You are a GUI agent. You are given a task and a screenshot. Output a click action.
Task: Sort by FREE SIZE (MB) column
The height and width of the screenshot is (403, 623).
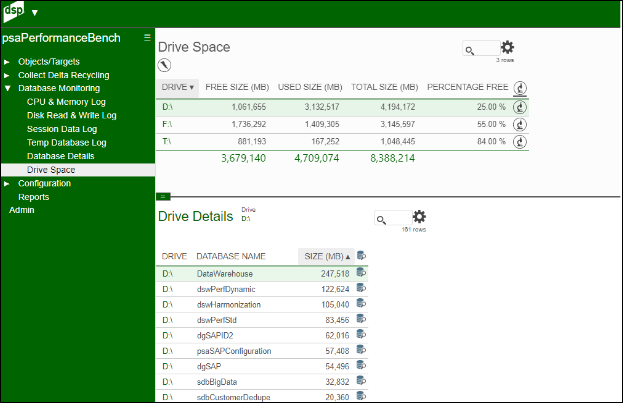click(237, 87)
